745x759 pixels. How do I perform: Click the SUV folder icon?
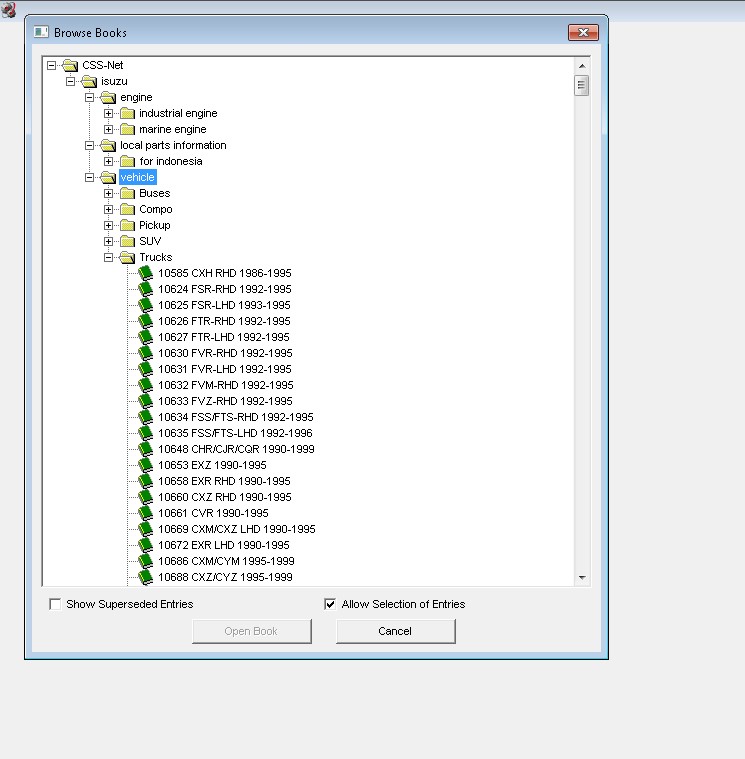(x=127, y=242)
